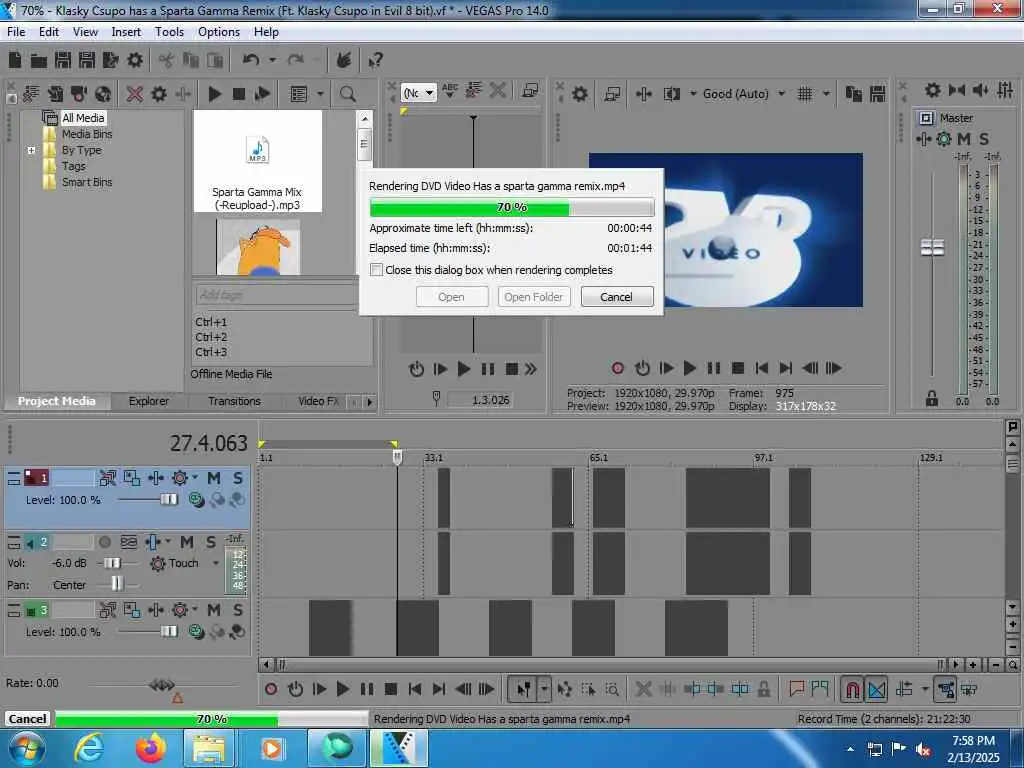
Task: Open the Overlays grid dropdown arrow
Action: (826, 94)
